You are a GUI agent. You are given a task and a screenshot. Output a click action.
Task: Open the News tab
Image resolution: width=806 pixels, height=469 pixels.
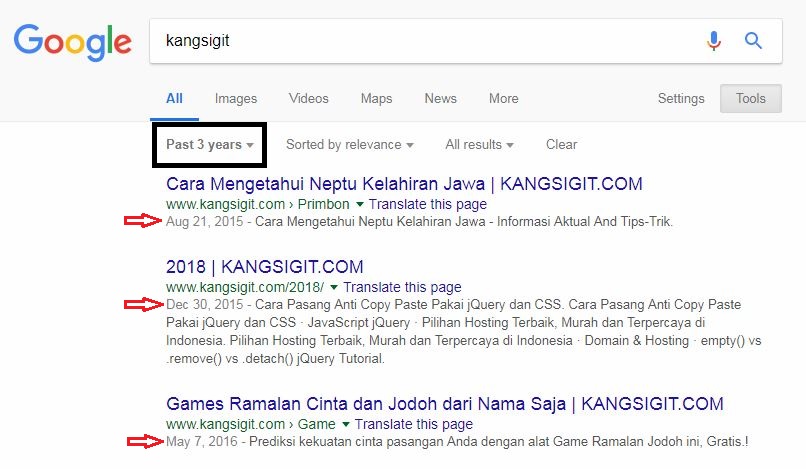coord(441,98)
